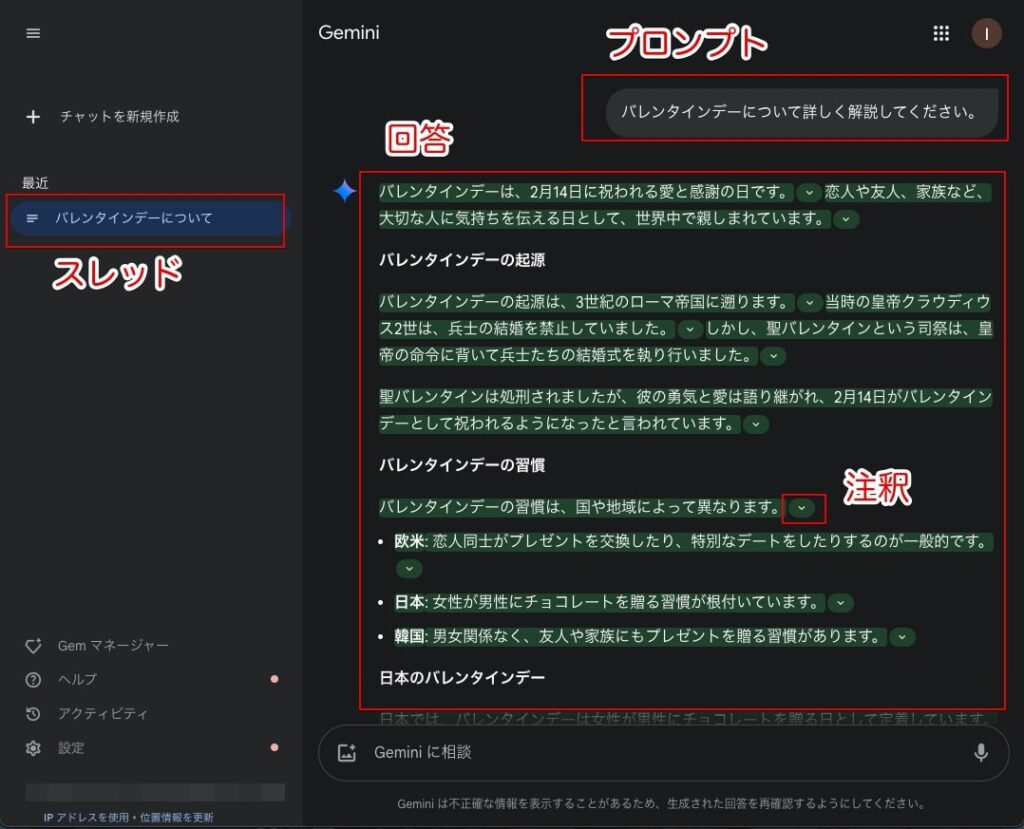Click the 欧米 bold label
Viewport: 1024px width, 829px height.
(409, 542)
